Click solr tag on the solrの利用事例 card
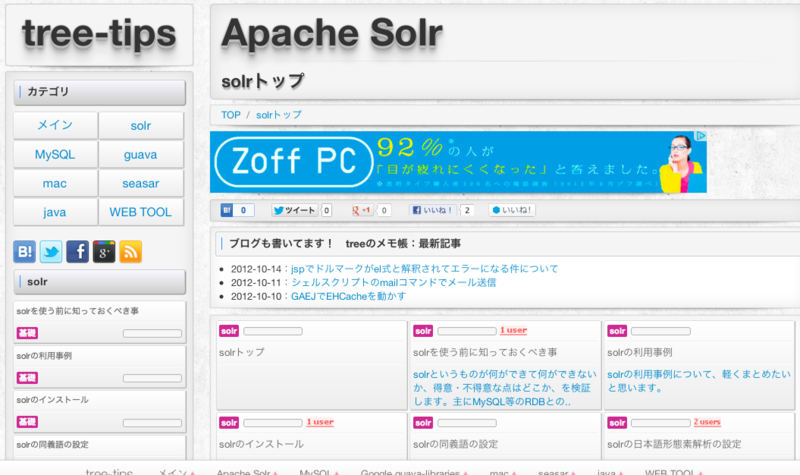Viewport: 800px width, 475px height. click(x=617, y=331)
